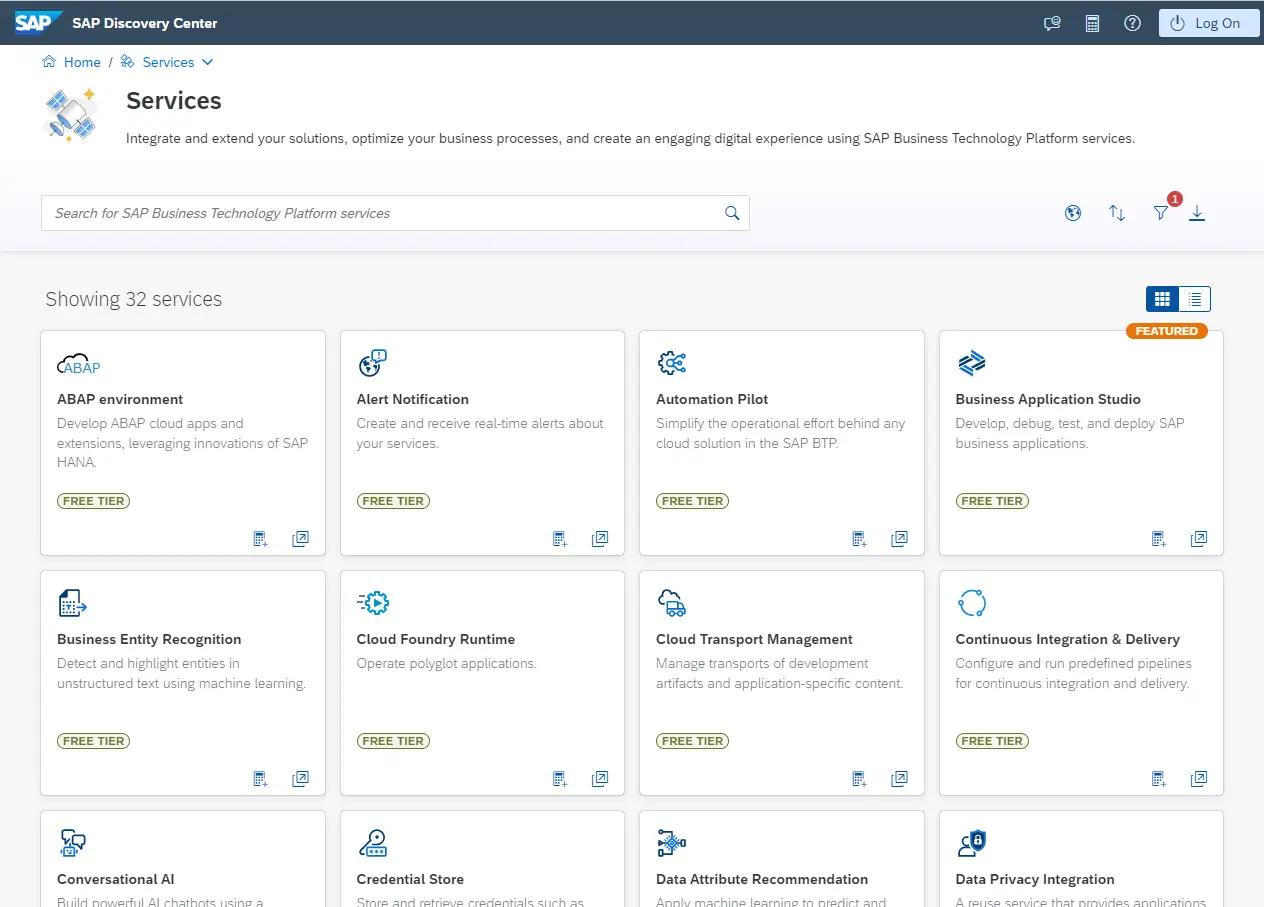The height and width of the screenshot is (907, 1264).
Task: Open the Credential Store service card
Action: coord(482,859)
